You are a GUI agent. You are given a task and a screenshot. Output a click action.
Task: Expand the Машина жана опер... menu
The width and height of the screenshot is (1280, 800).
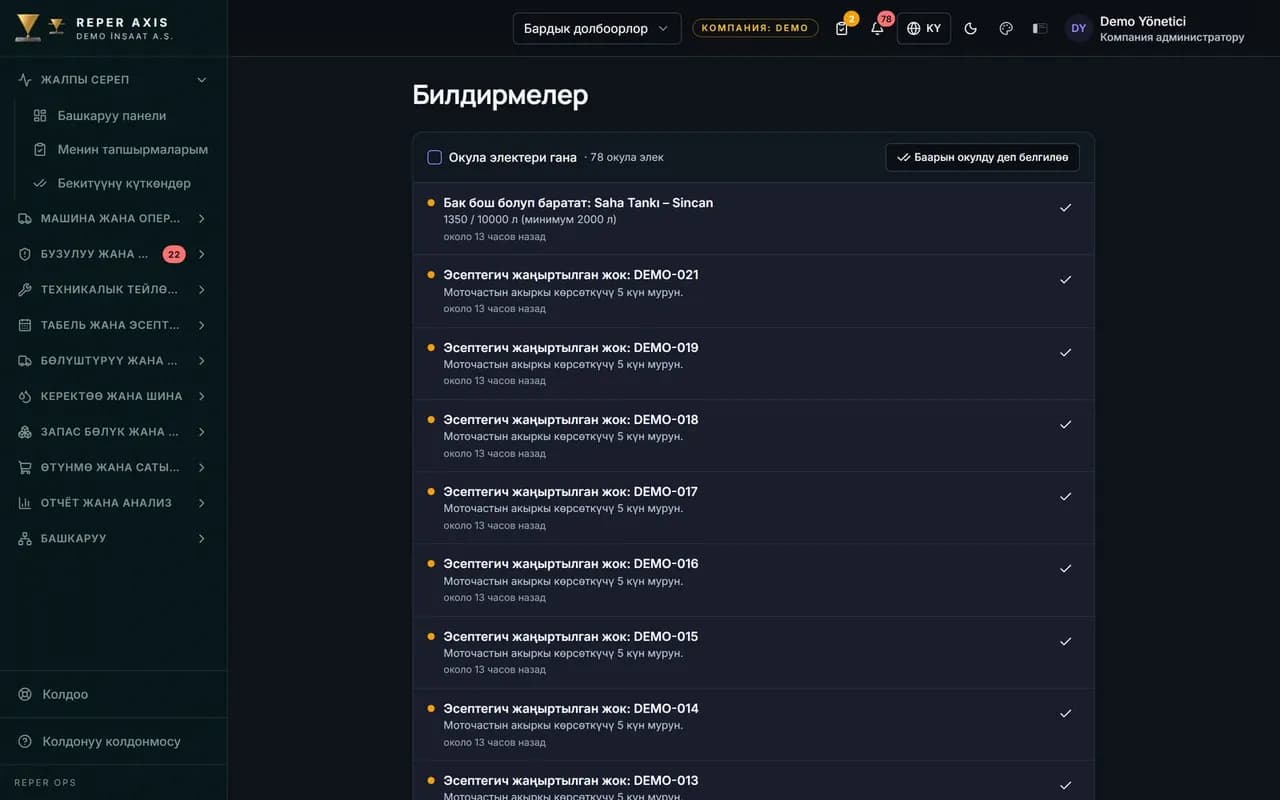[113, 218]
